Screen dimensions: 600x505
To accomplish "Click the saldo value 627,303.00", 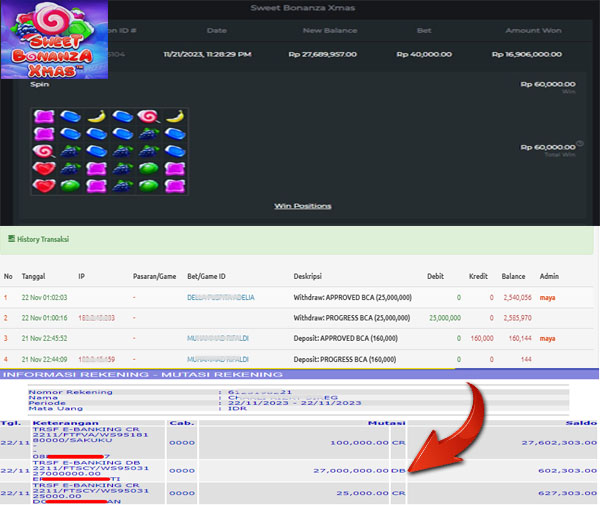I will coord(567,493).
